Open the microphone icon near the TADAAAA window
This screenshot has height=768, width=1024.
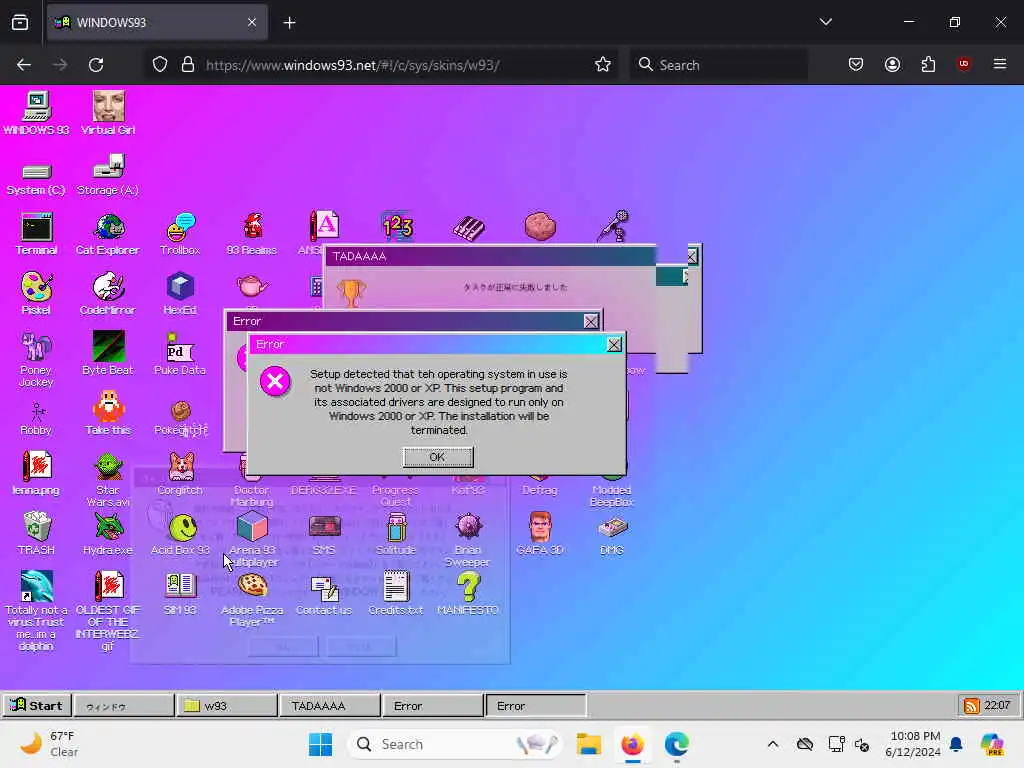click(614, 226)
